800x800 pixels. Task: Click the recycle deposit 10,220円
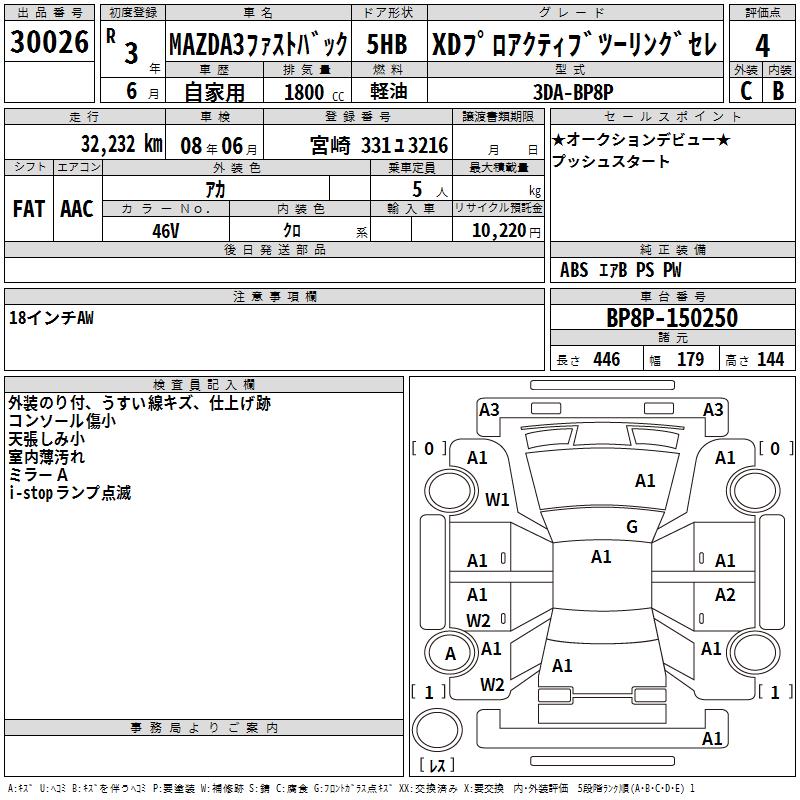[506, 231]
